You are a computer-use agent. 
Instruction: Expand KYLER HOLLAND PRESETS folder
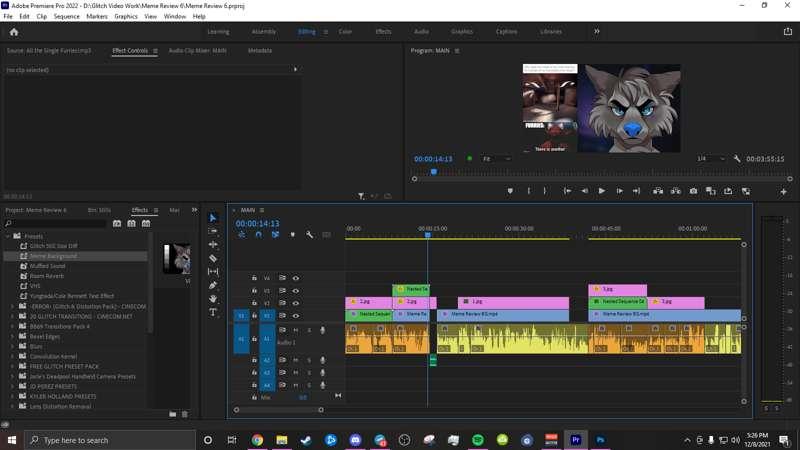pyautogui.click(x=12, y=396)
